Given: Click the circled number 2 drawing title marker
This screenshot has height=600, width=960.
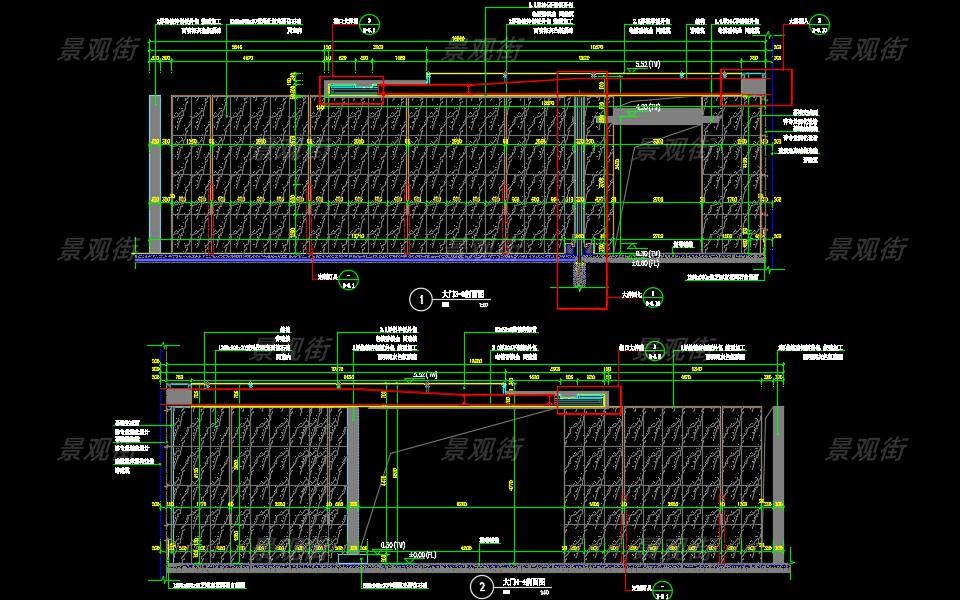Looking at the screenshot, I should pyautogui.click(x=482, y=587).
